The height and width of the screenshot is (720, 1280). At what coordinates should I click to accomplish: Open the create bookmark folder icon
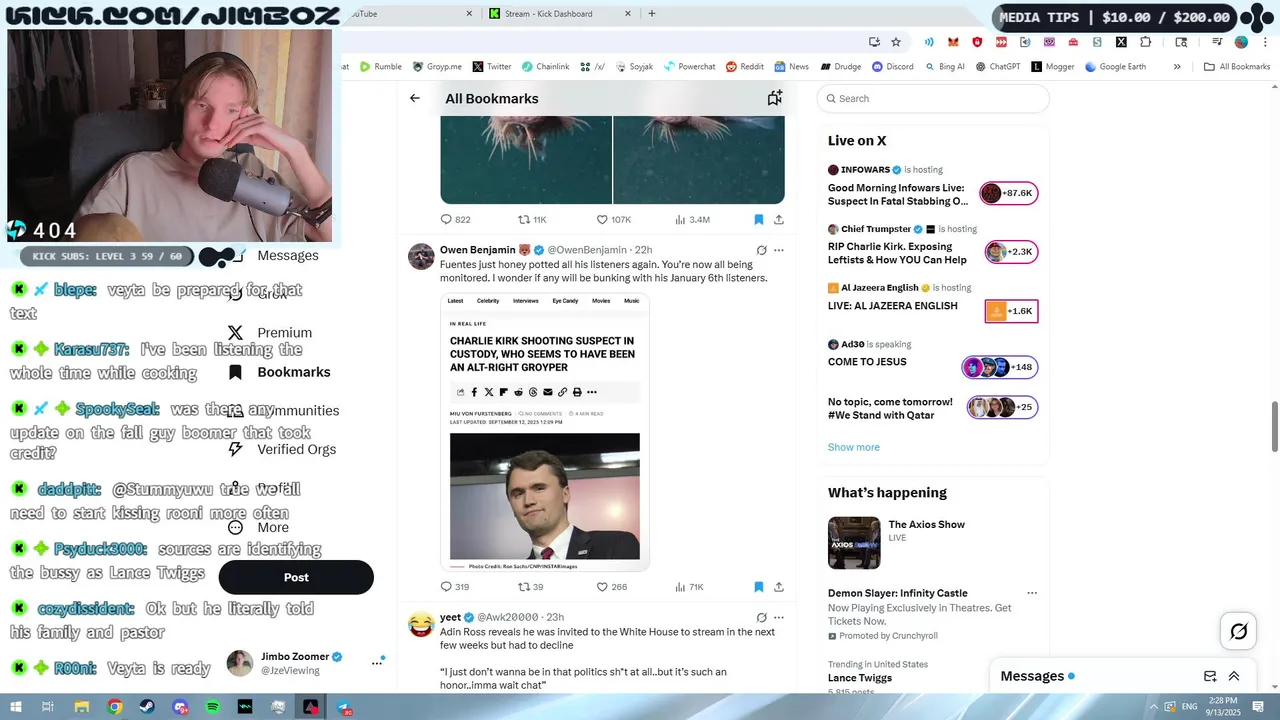point(774,98)
